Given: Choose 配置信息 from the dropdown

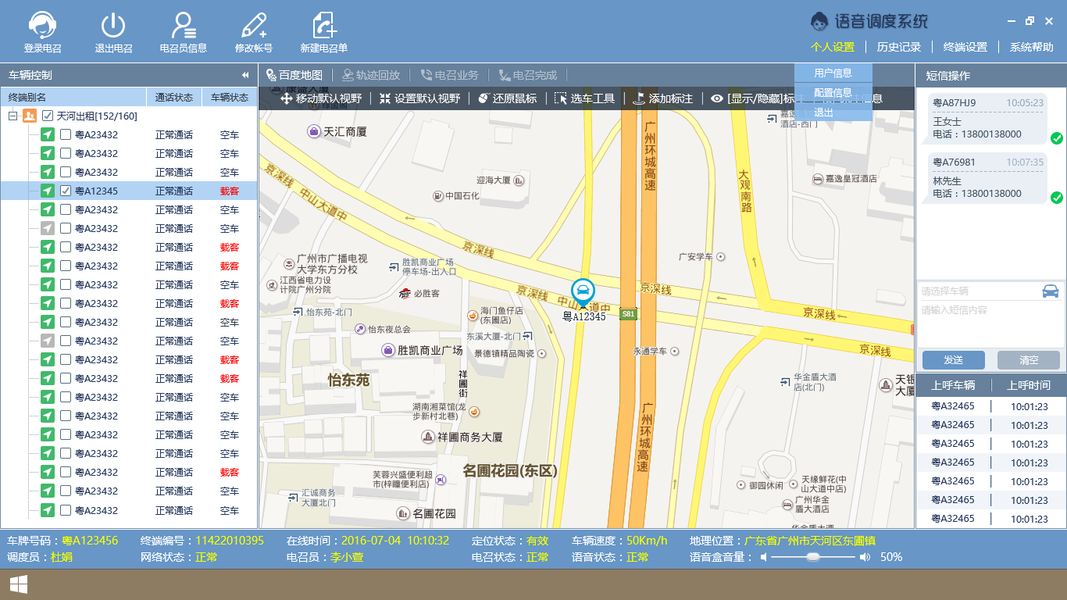Looking at the screenshot, I should [833, 93].
